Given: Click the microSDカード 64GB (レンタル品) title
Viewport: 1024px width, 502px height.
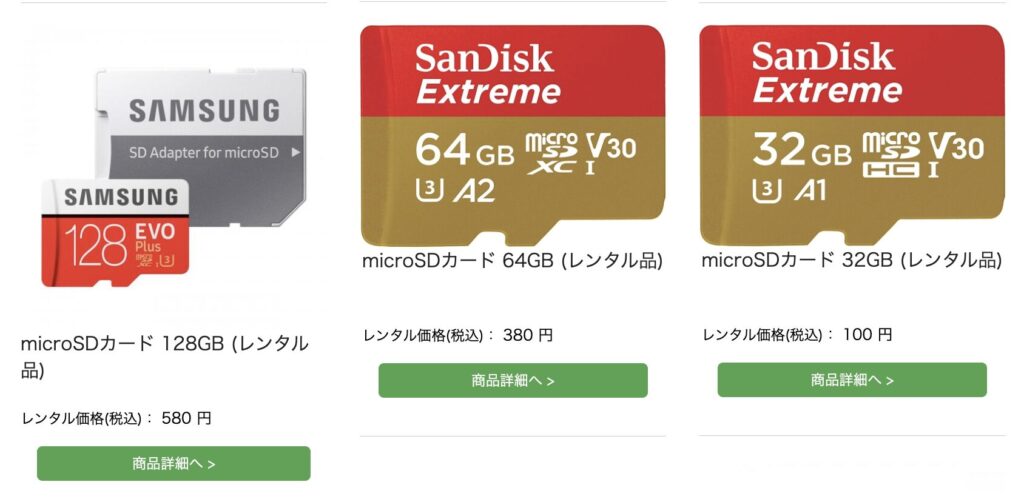Looking at the screenshot, I should (513, 261).
